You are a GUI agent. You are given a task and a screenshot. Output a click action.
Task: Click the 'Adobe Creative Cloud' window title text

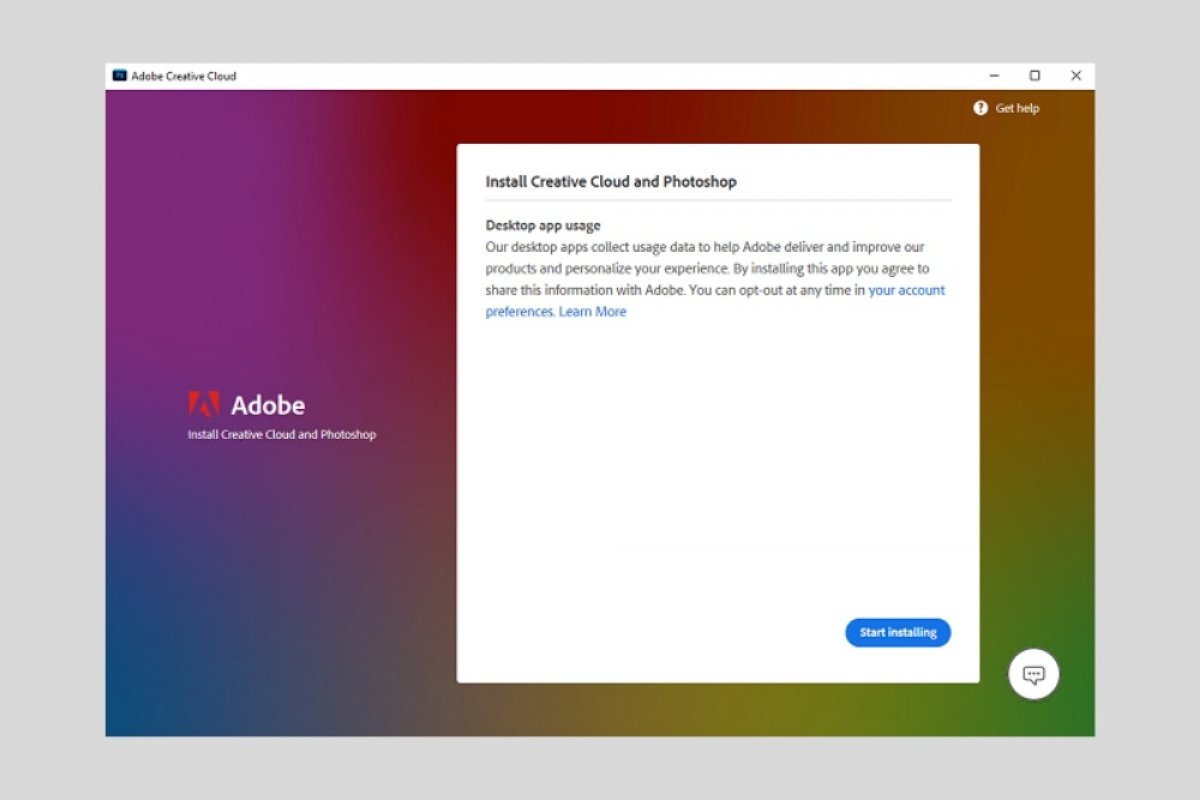pyautogui.click(x=184, y=76)
